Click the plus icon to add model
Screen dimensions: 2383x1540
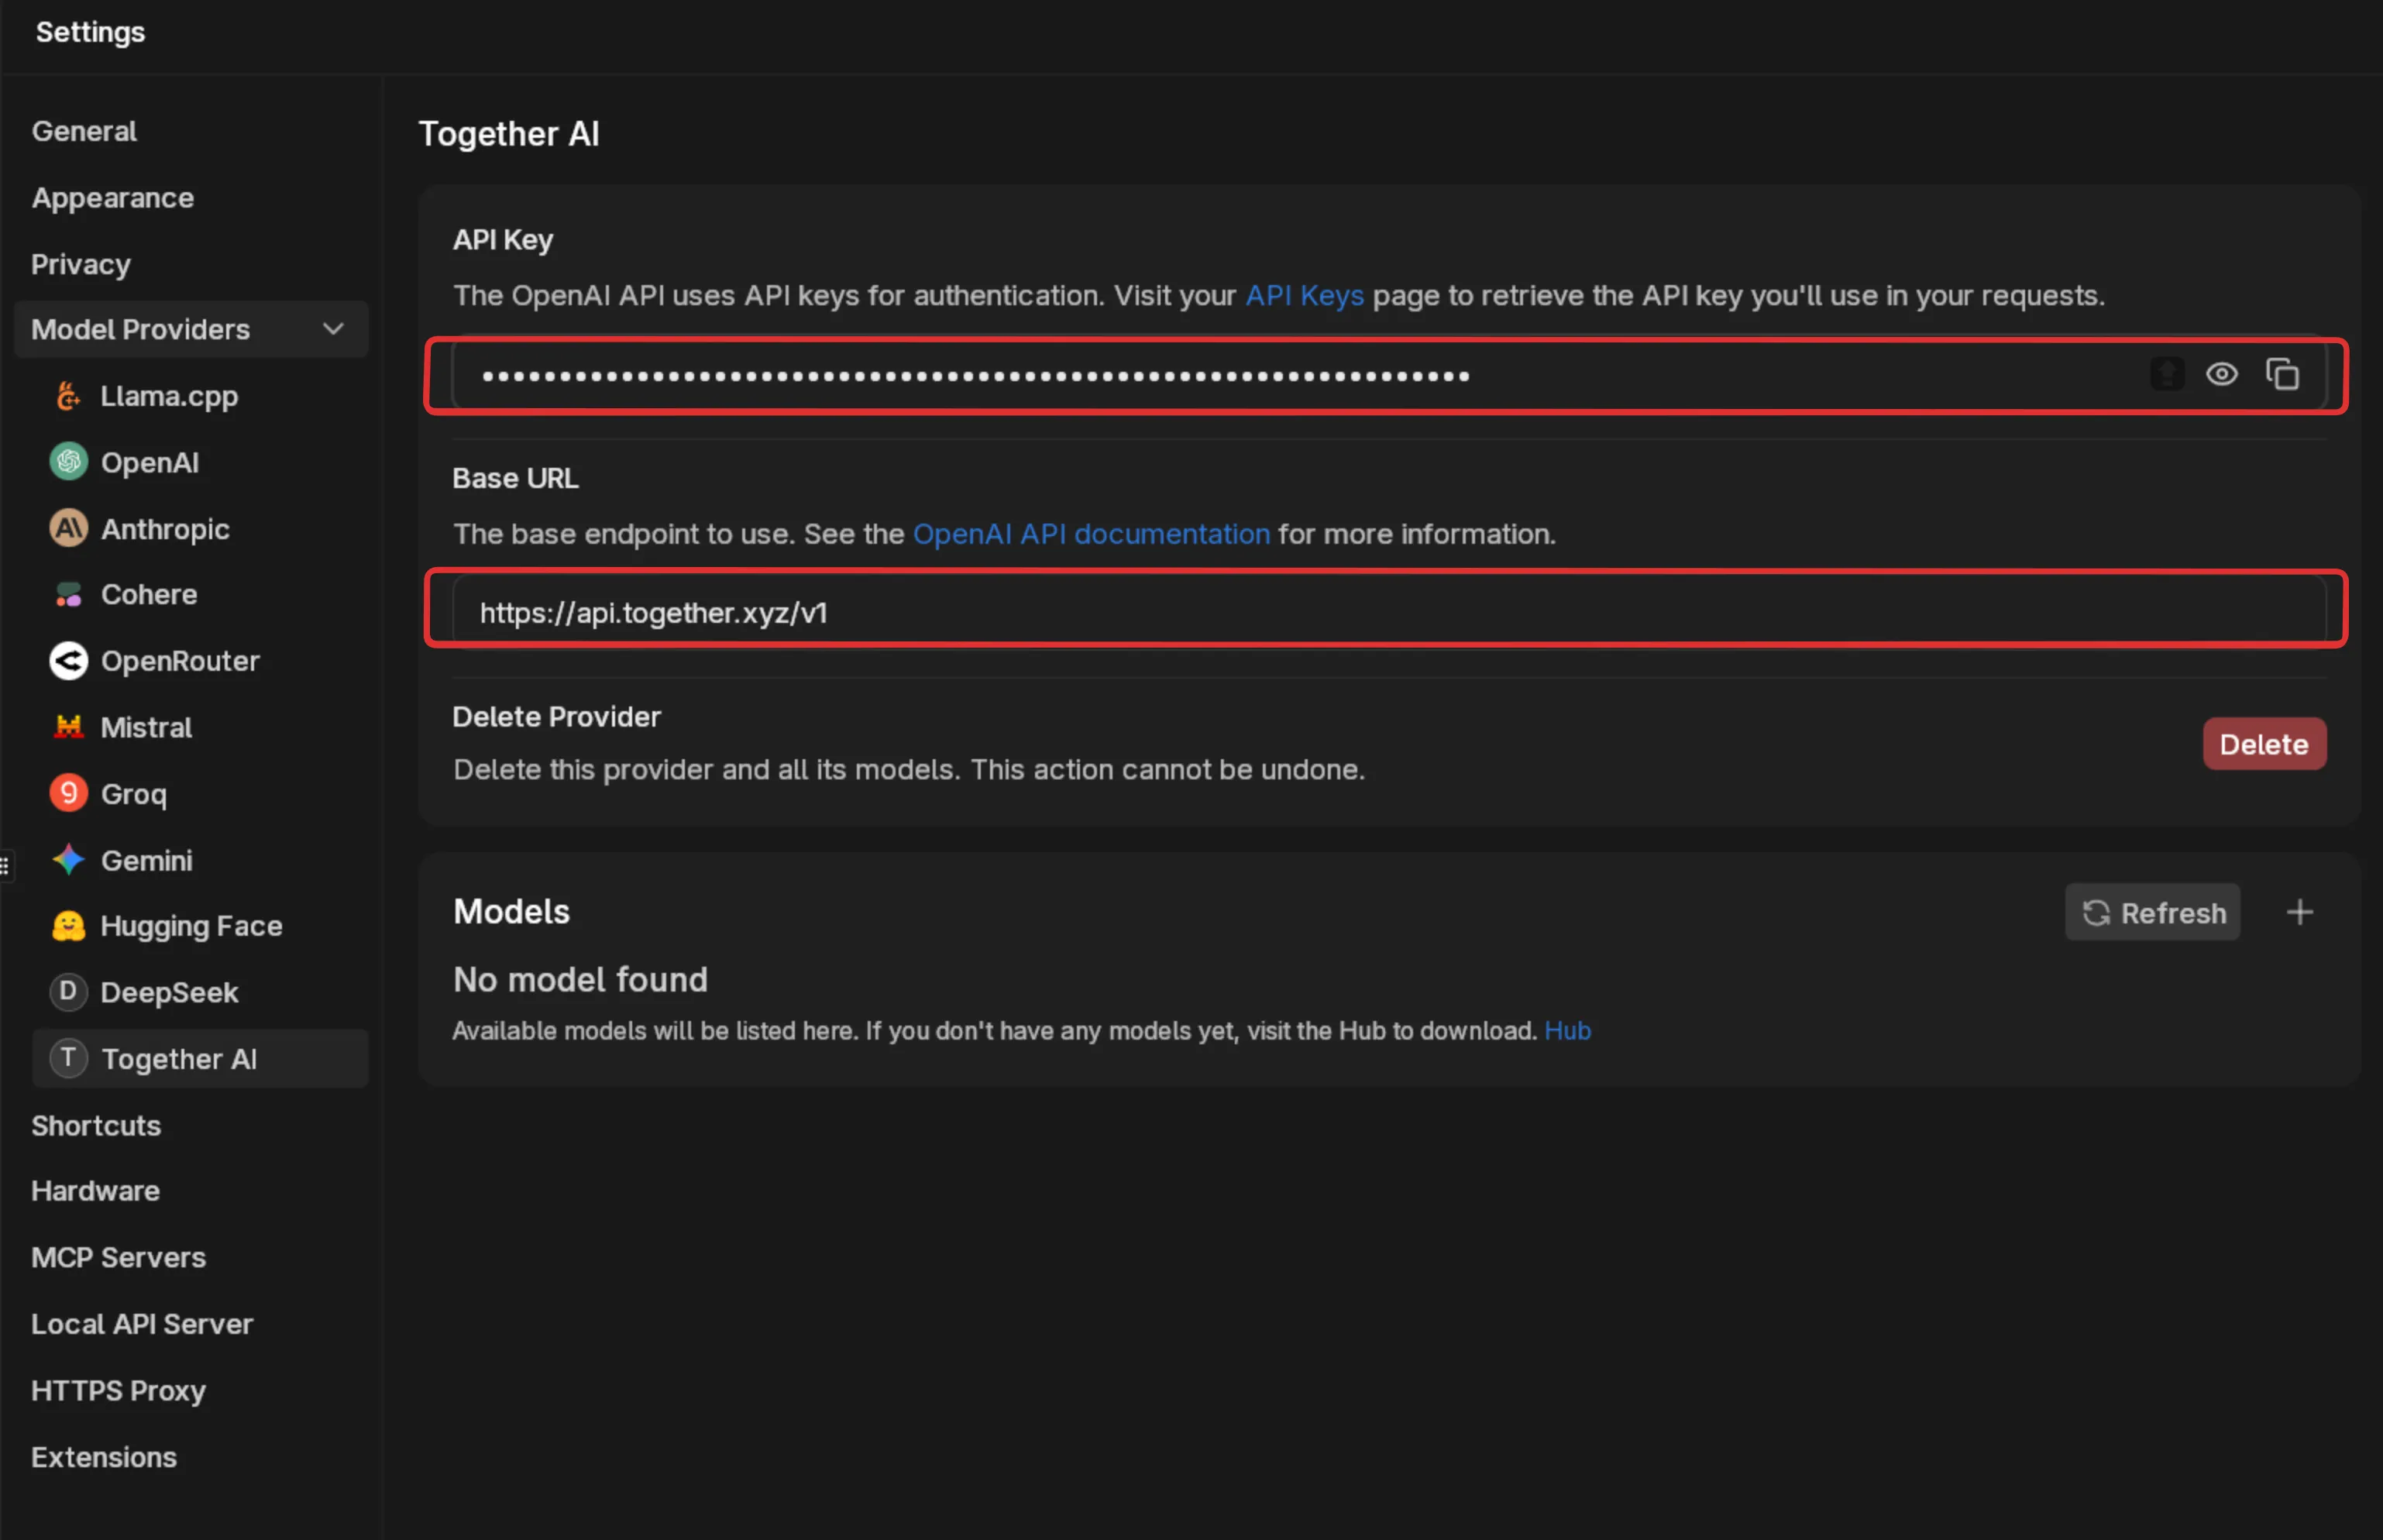point(2299,912)
